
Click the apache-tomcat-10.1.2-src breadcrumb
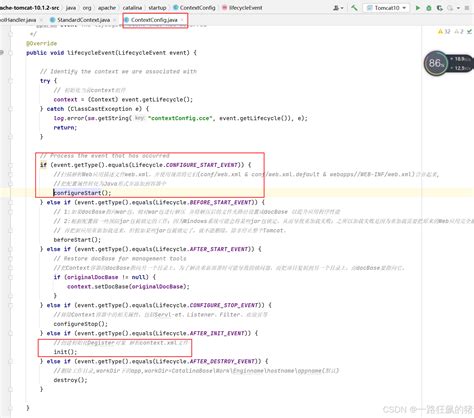[29, 7]
